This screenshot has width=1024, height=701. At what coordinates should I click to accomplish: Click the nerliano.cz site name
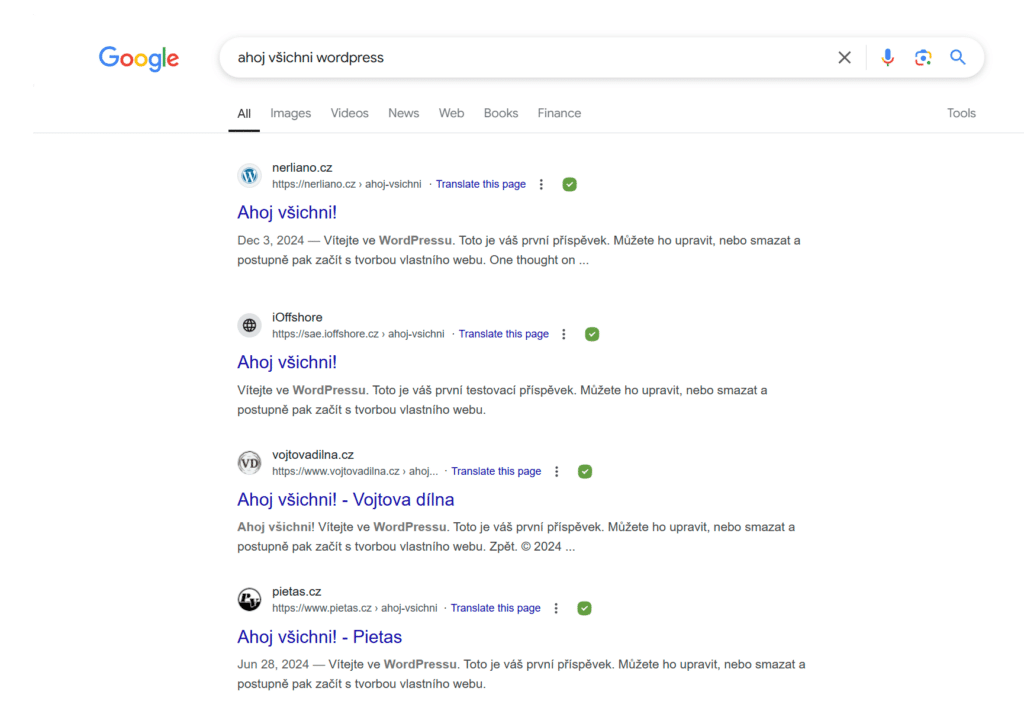point(302,168)
